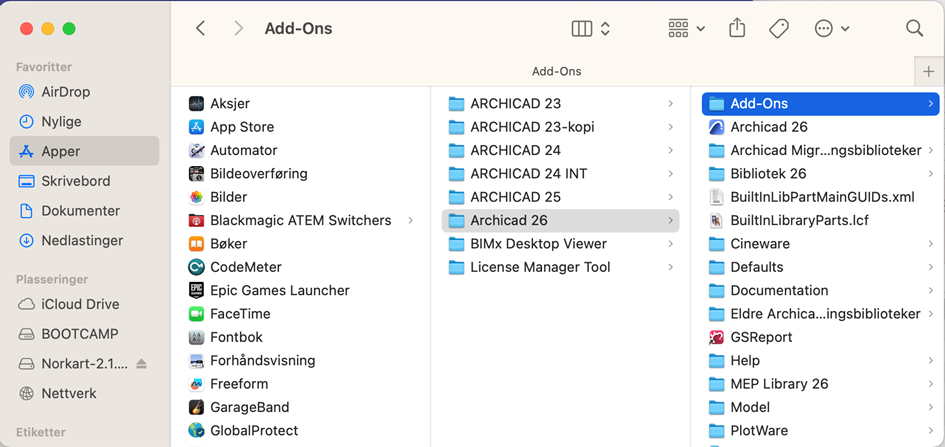Expand the BIMx Desktop Viewer folder

click(670, 244)
